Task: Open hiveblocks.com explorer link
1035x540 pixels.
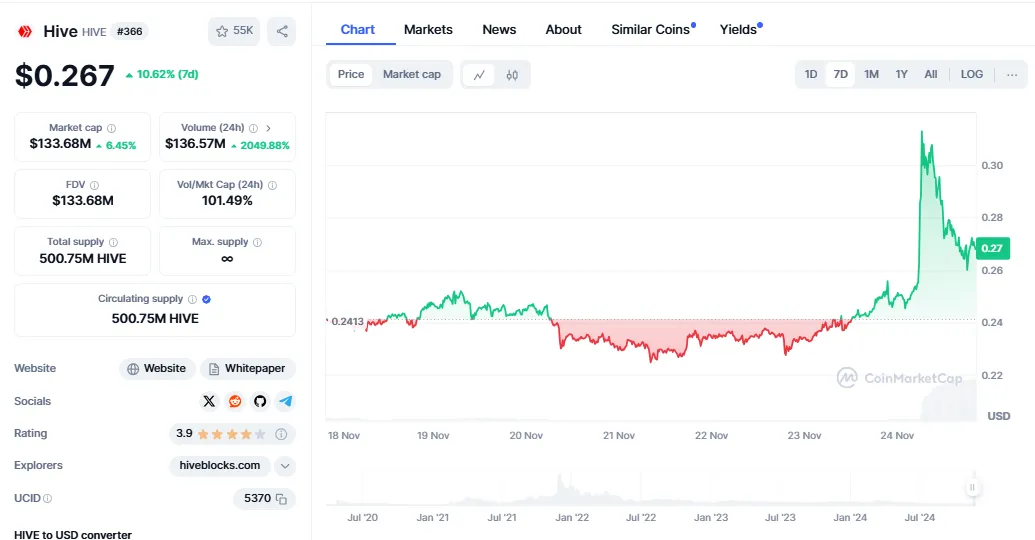Action: pyautogui.click(x=220, y=465)
